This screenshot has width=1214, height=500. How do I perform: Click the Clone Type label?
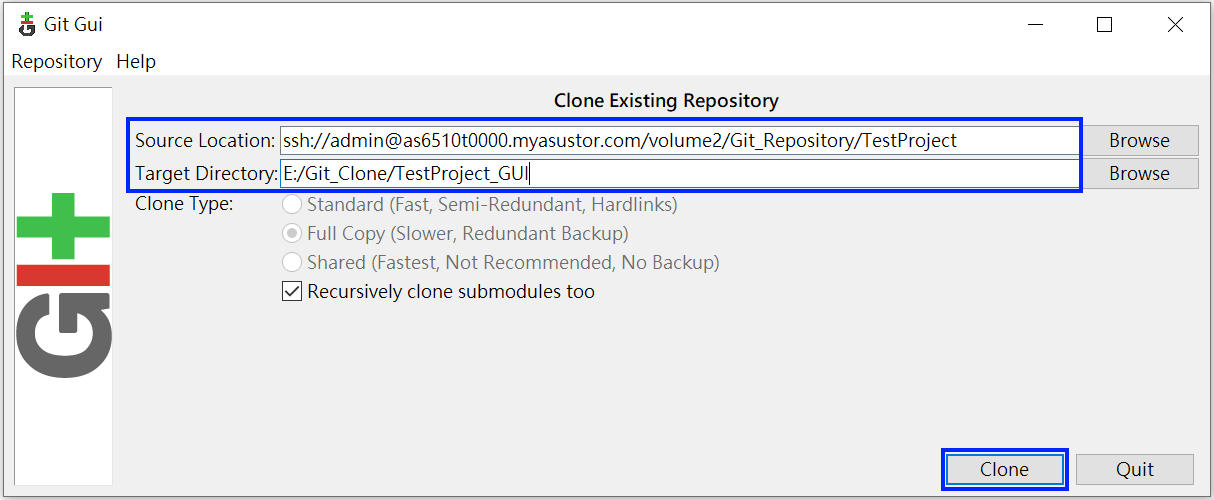click(x=184, y=204)
